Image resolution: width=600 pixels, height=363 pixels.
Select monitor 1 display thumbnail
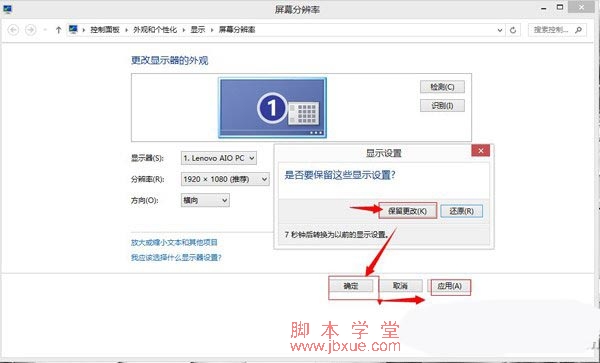(x=272, y=107)
